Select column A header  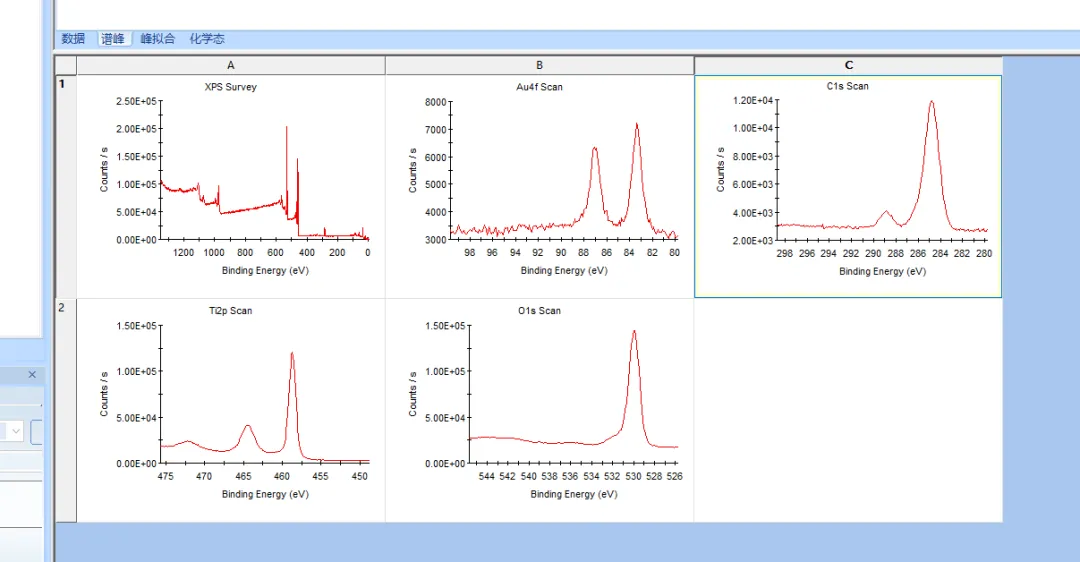pyautogui.click(x=231, y=65)
